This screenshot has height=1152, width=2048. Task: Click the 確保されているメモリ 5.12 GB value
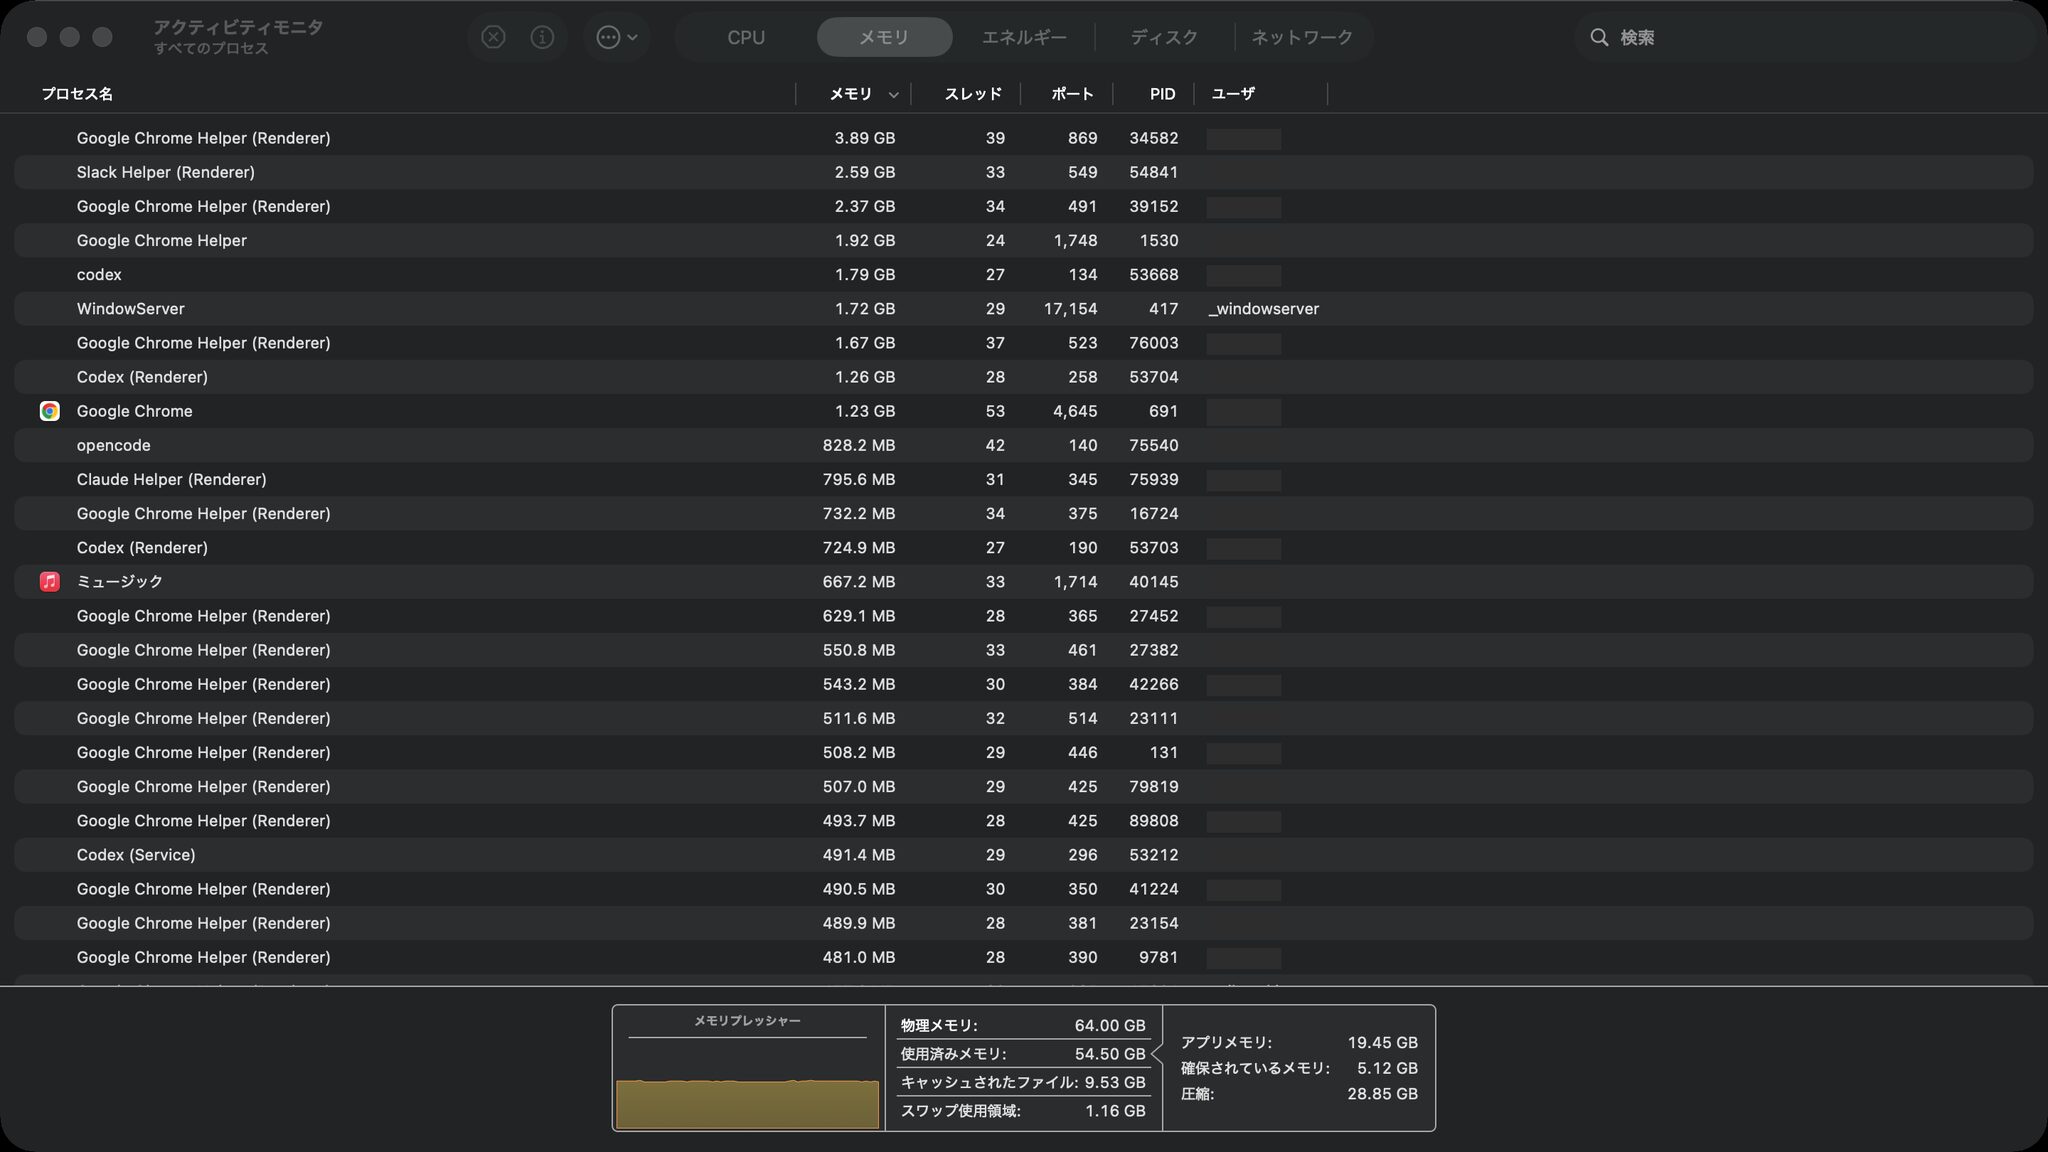pos(1387,1068)
